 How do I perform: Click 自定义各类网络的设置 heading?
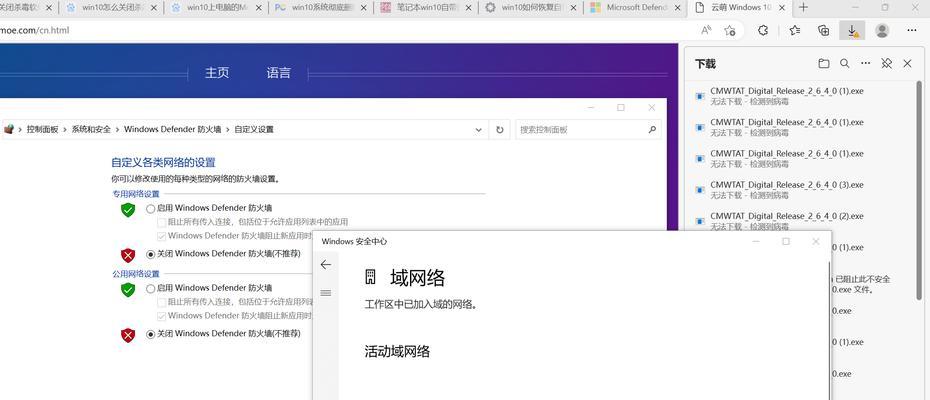(x=164, y=163)
